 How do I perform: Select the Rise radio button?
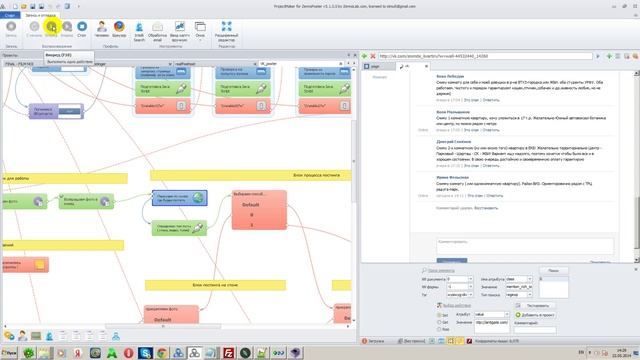(440, 329)
